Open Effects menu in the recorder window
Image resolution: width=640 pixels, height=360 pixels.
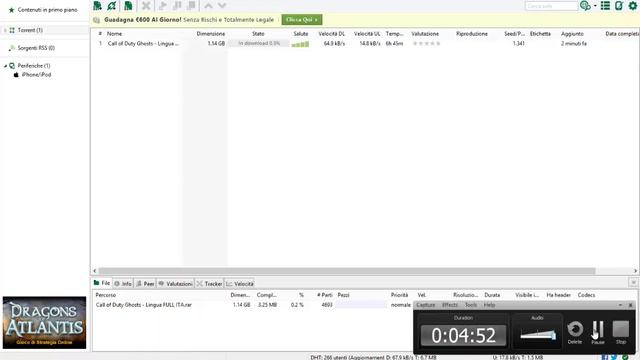(450, 305)
